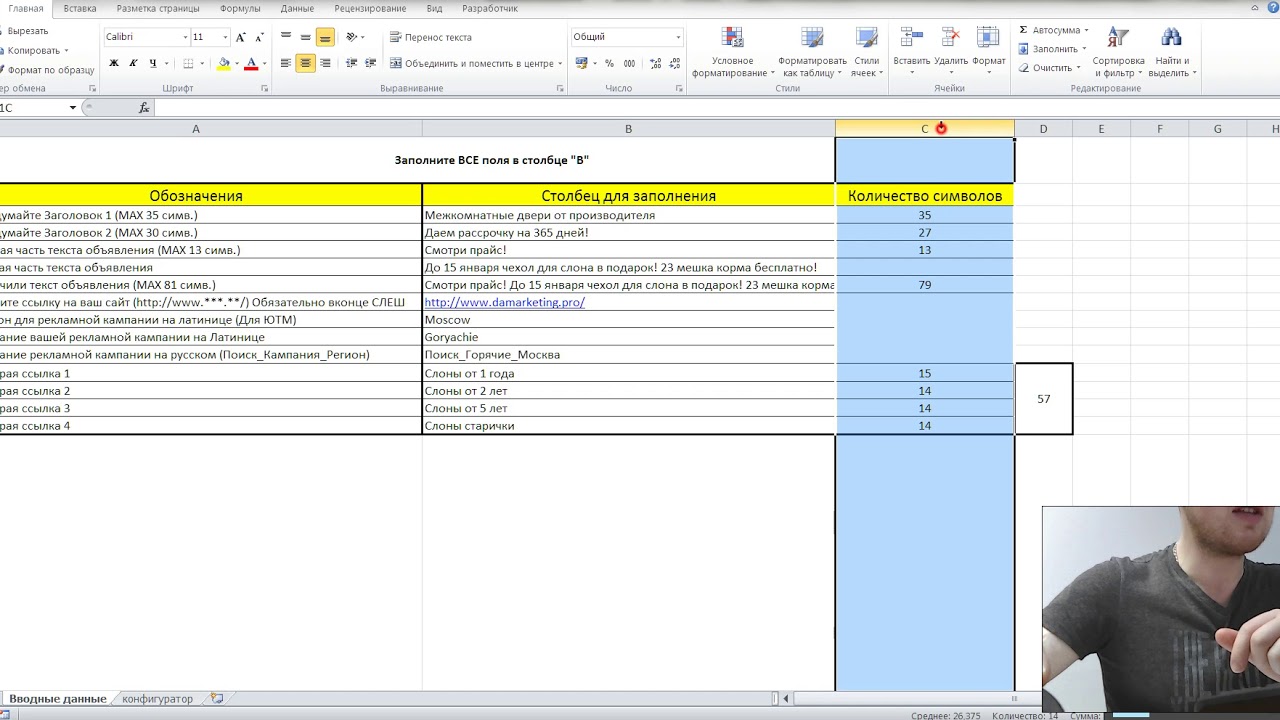The height and width of the screenshot is (720, 1280).
Task: Open Форматировать как таблицу gallery
Action: 812,52
